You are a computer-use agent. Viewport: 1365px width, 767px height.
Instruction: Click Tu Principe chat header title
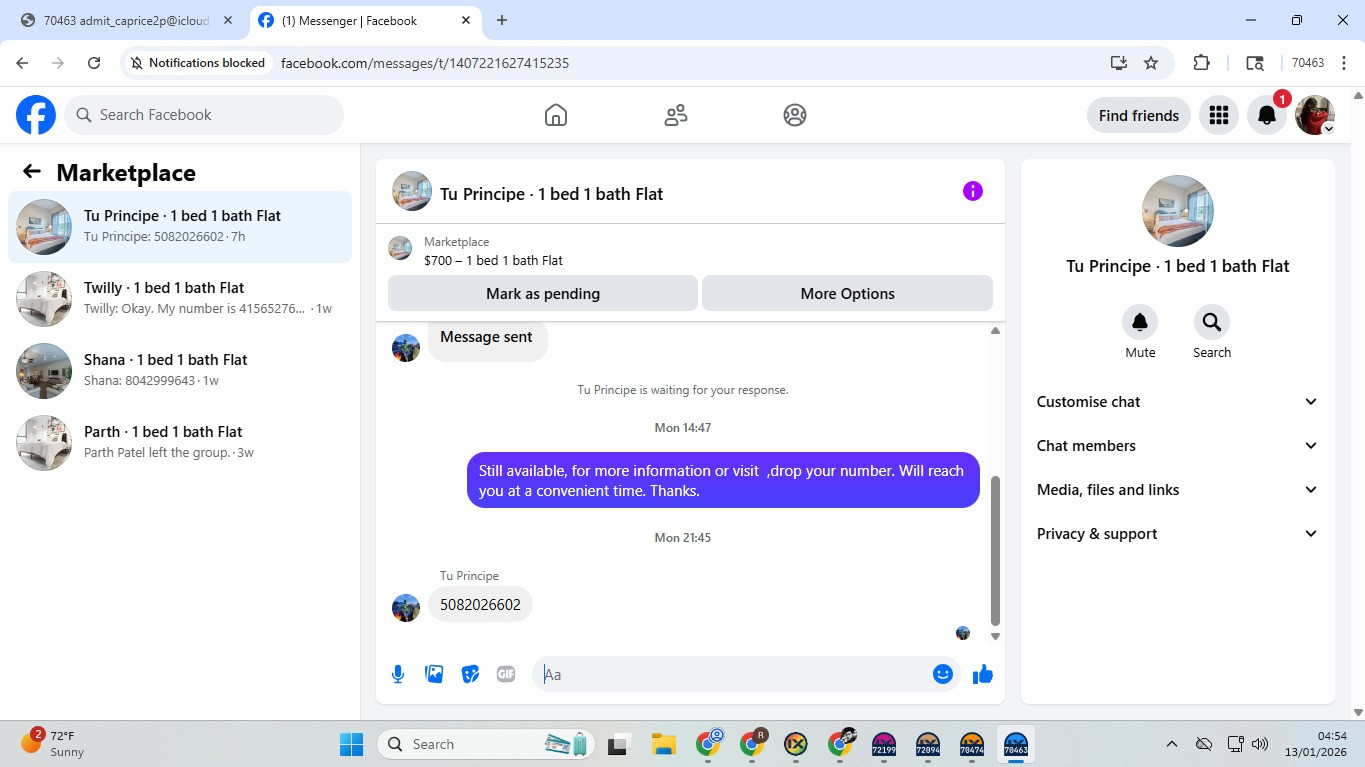click(x=552, y=194)
